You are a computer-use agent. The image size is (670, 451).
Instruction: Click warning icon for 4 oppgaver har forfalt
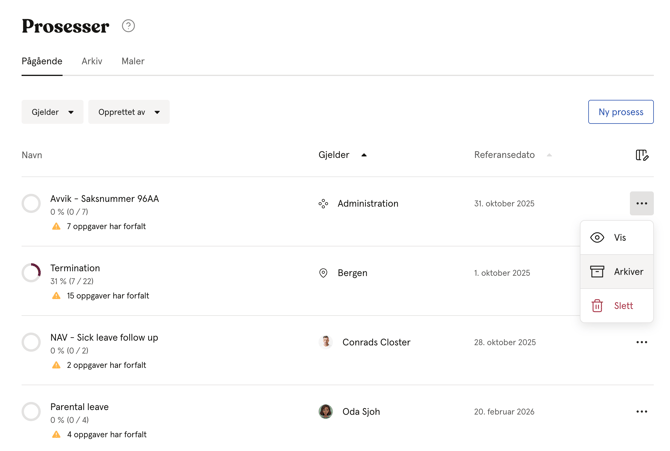[x=56, y=434]
